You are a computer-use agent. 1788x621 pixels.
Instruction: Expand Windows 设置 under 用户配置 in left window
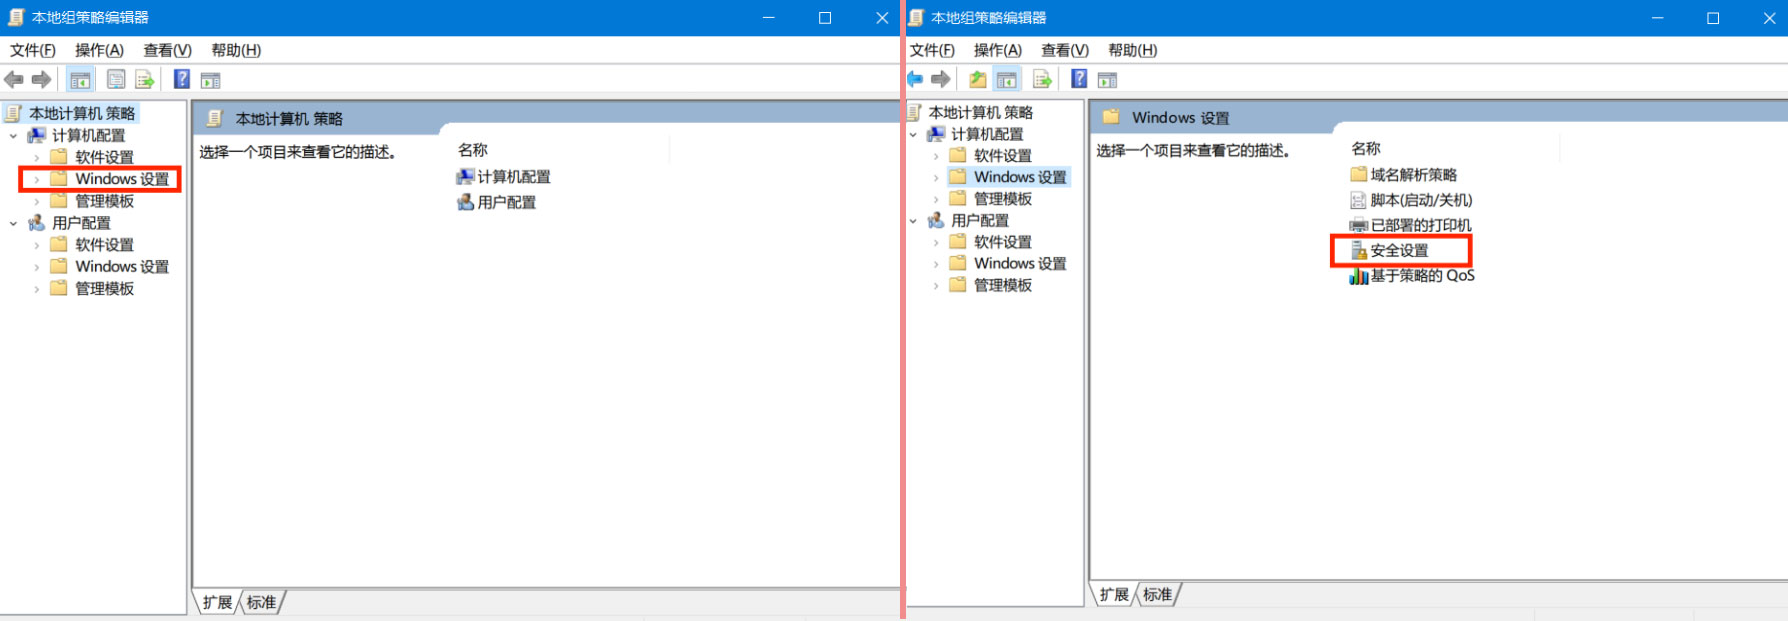coord(37,267)
